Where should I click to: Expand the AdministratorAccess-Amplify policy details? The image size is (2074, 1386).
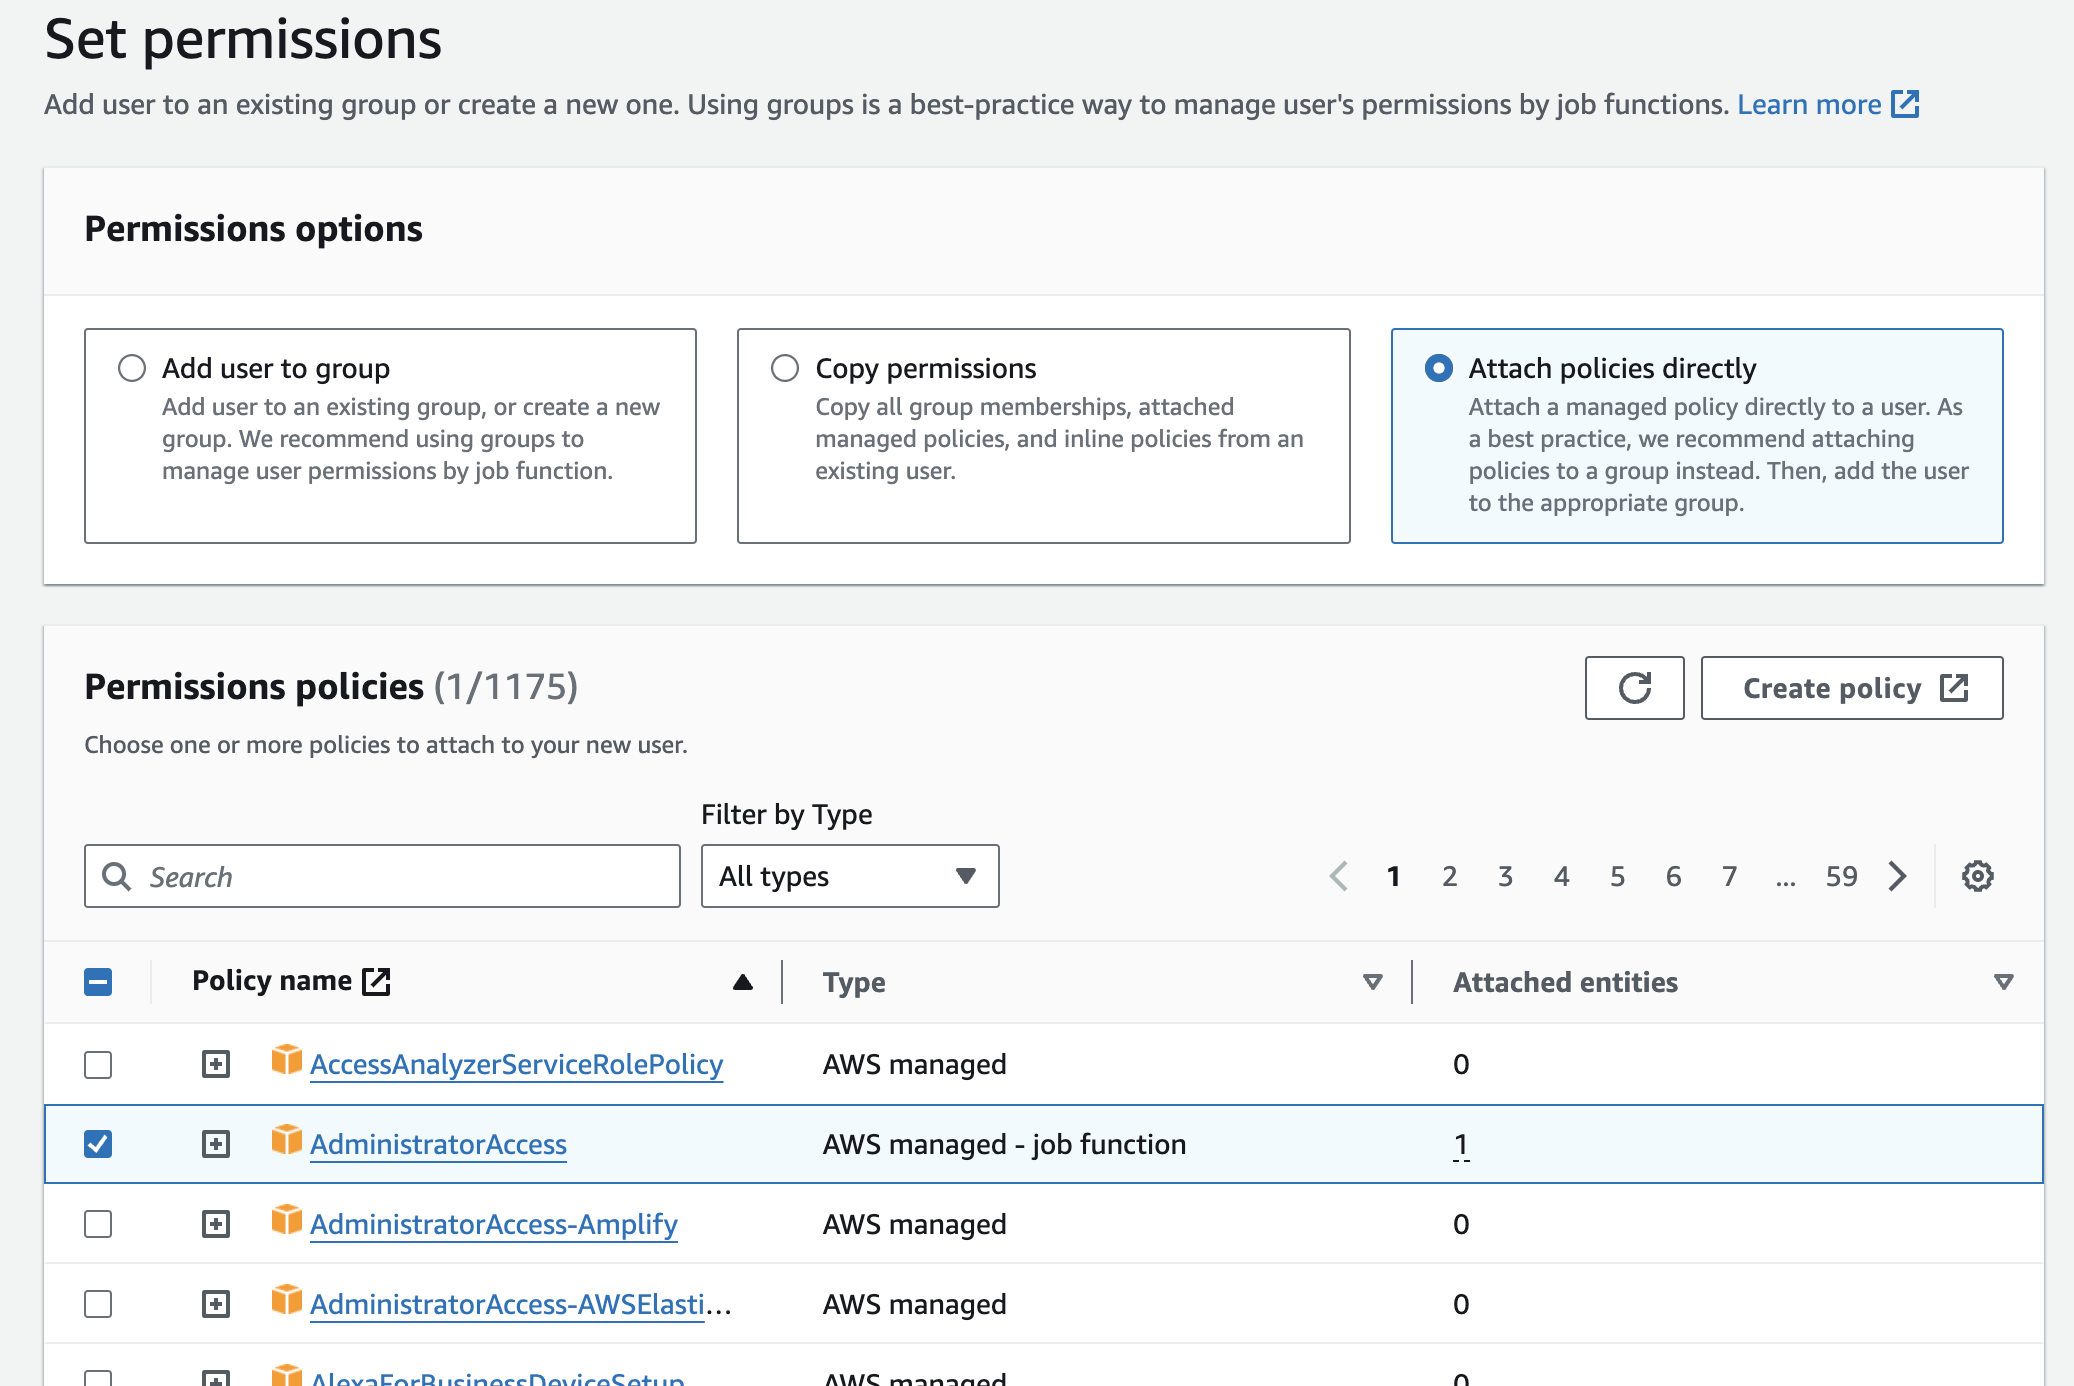pyautogui.click(x=216, y=1224)
